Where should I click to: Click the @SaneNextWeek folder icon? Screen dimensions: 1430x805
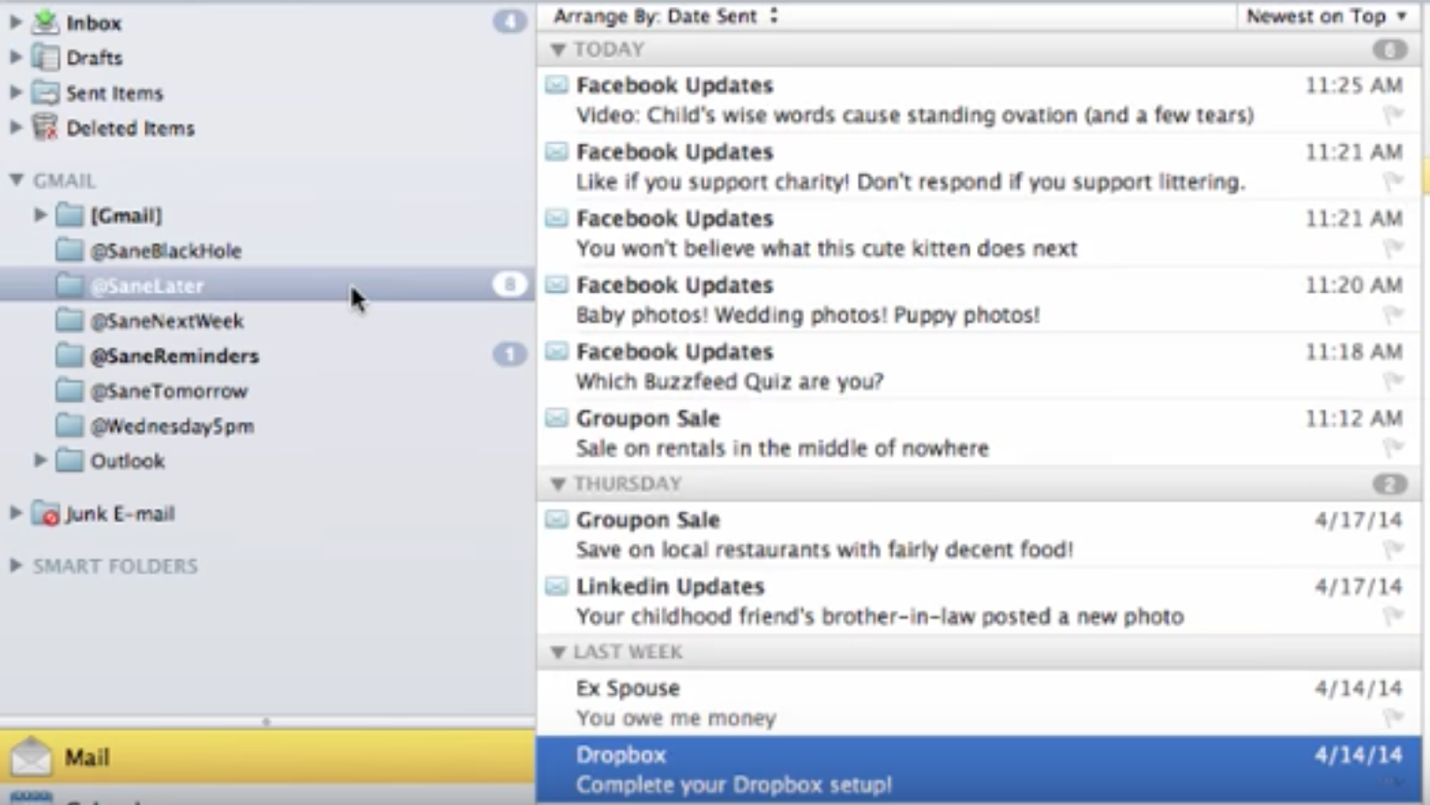(x=69, y=320)
